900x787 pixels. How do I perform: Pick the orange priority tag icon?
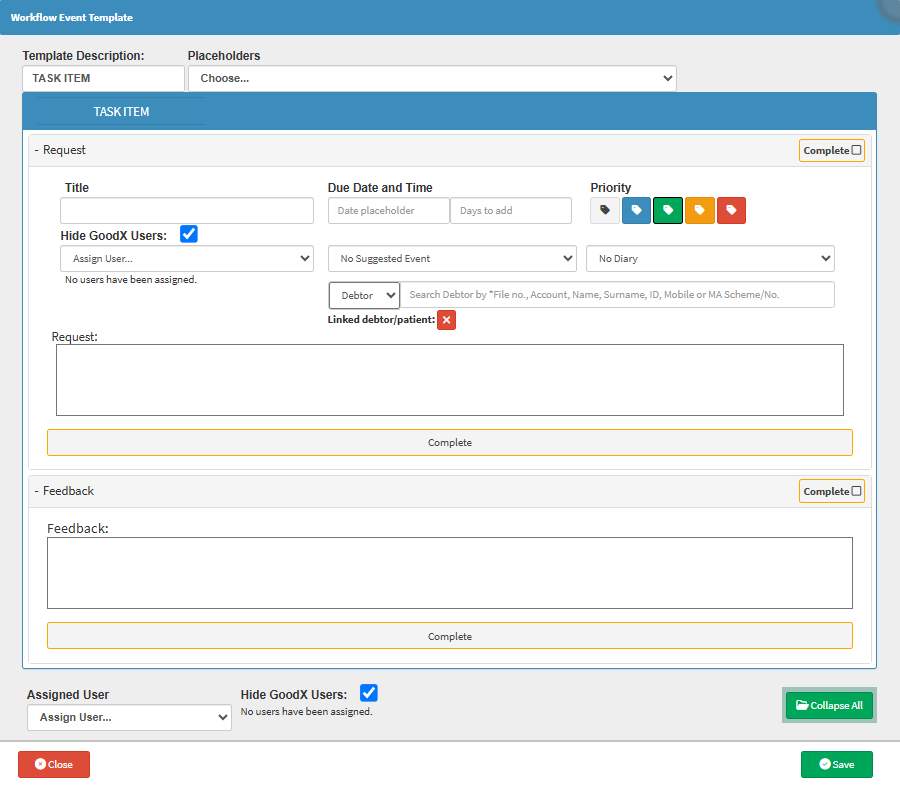click(x=700, y=210)
